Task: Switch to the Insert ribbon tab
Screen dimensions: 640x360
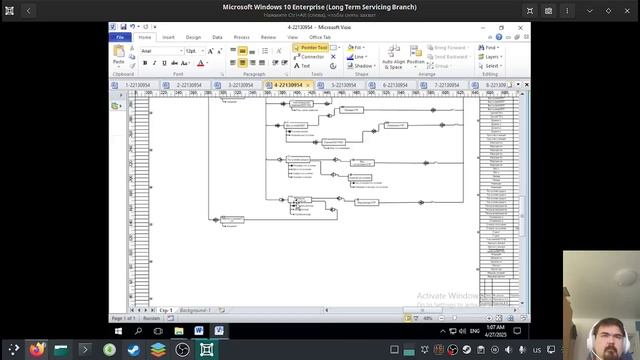Action: (x=168, y=37)
